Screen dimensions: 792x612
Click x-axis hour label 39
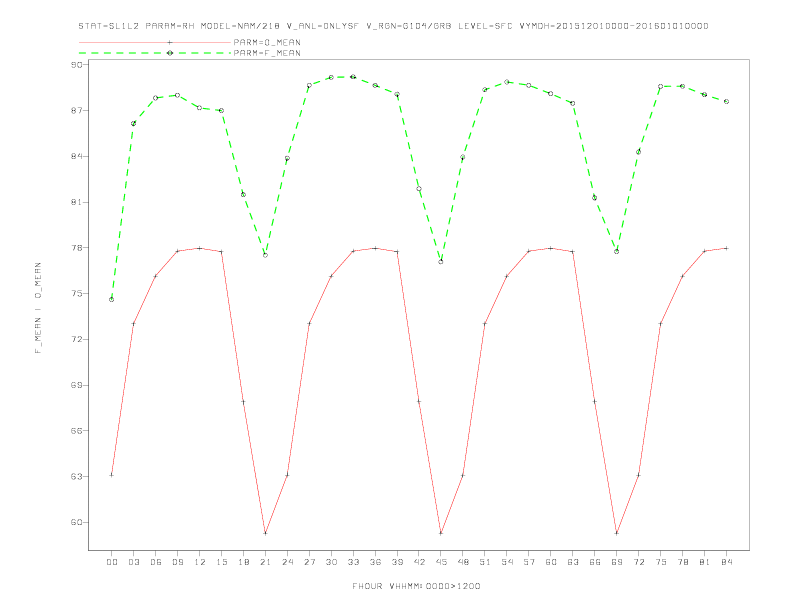397,562
